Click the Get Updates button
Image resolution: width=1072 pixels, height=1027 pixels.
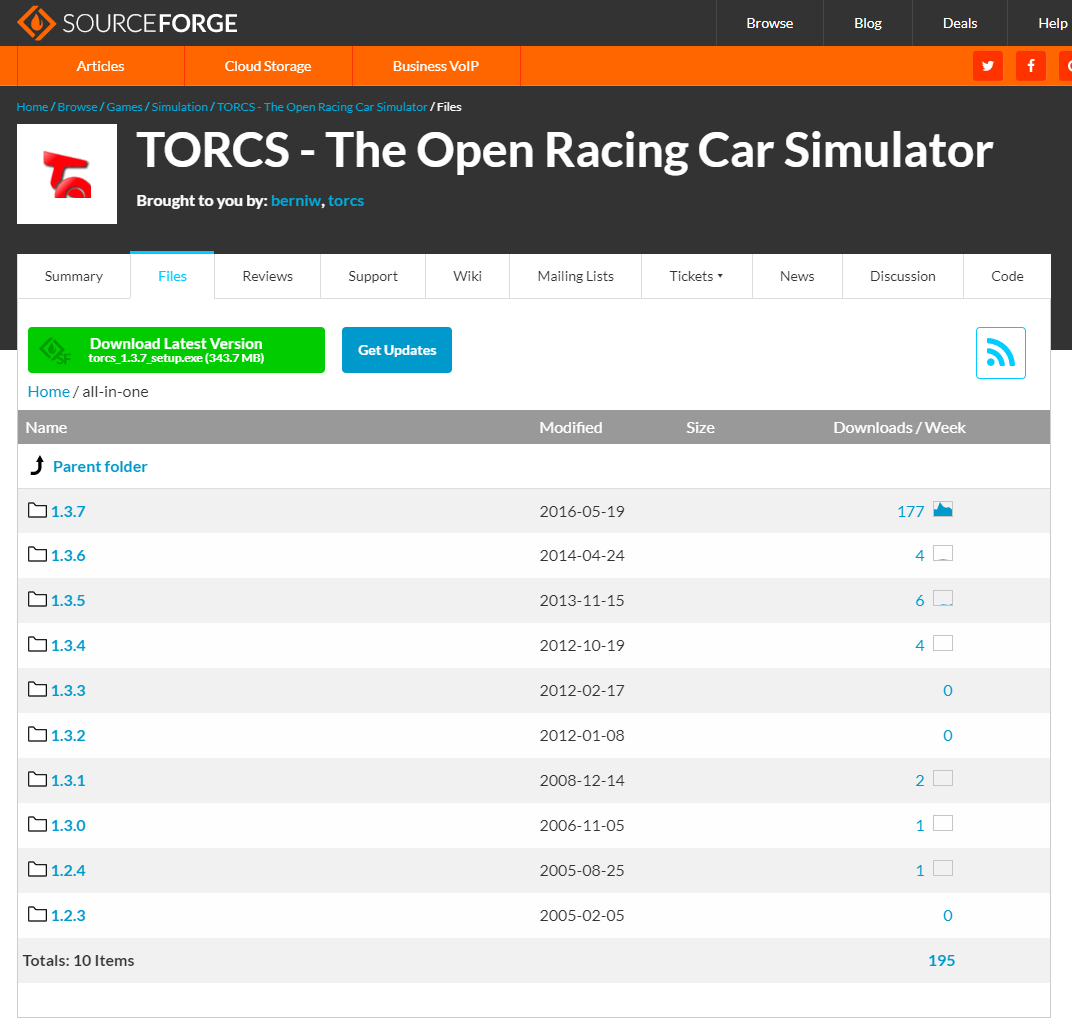[397, 350]
